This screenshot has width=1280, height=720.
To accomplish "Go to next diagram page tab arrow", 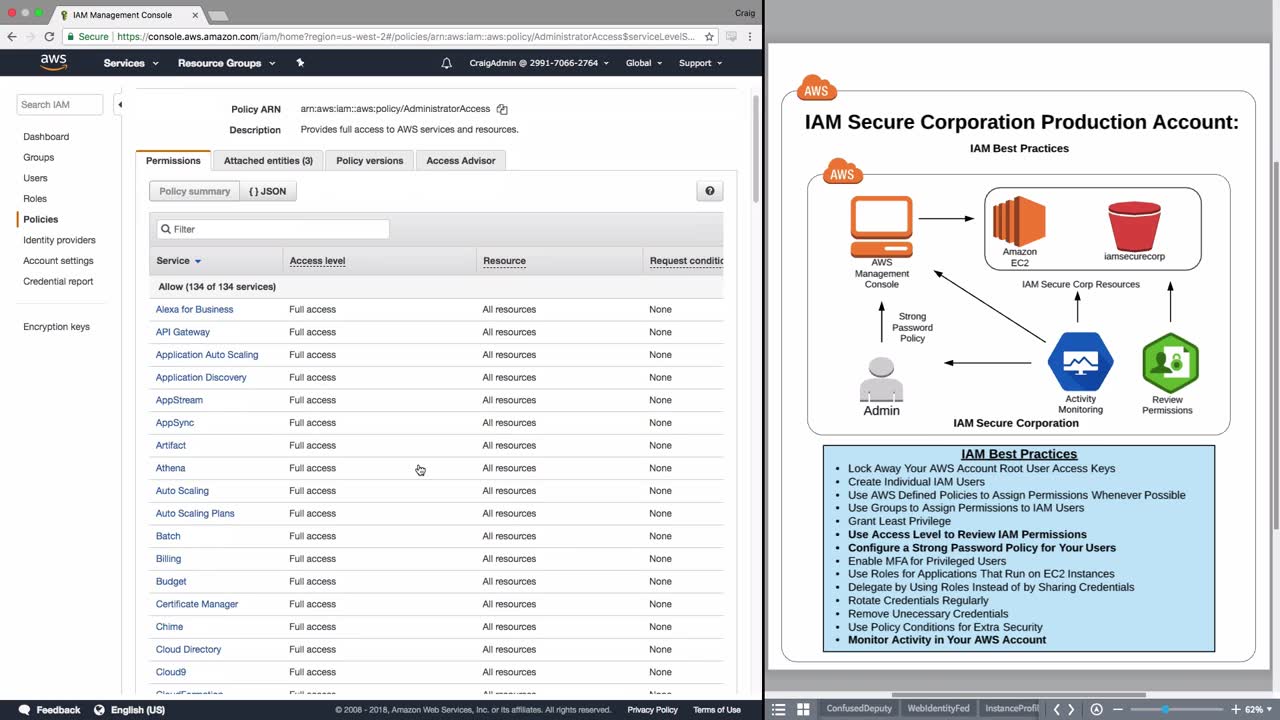I will [1071, 710].
